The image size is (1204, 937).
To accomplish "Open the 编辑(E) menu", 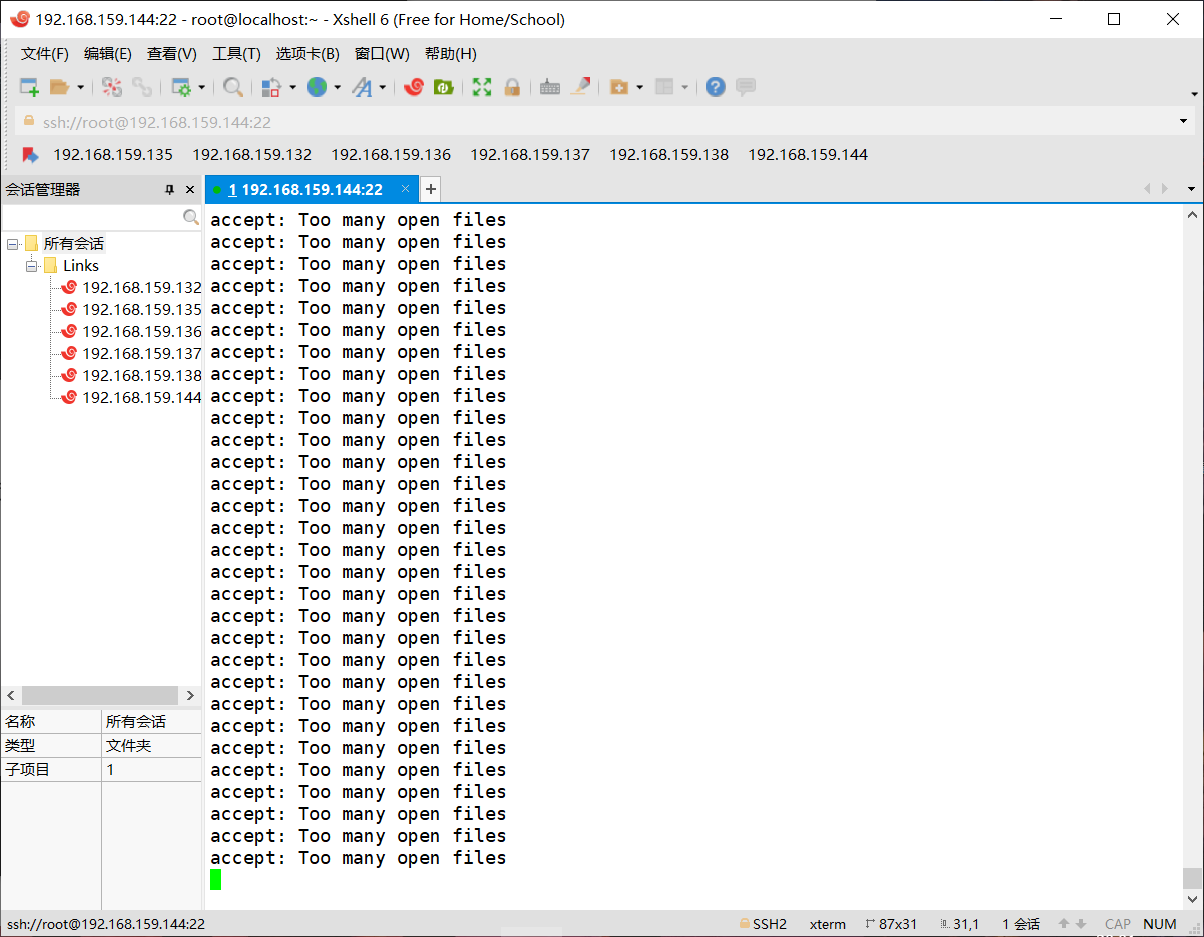I will (108, 54).
